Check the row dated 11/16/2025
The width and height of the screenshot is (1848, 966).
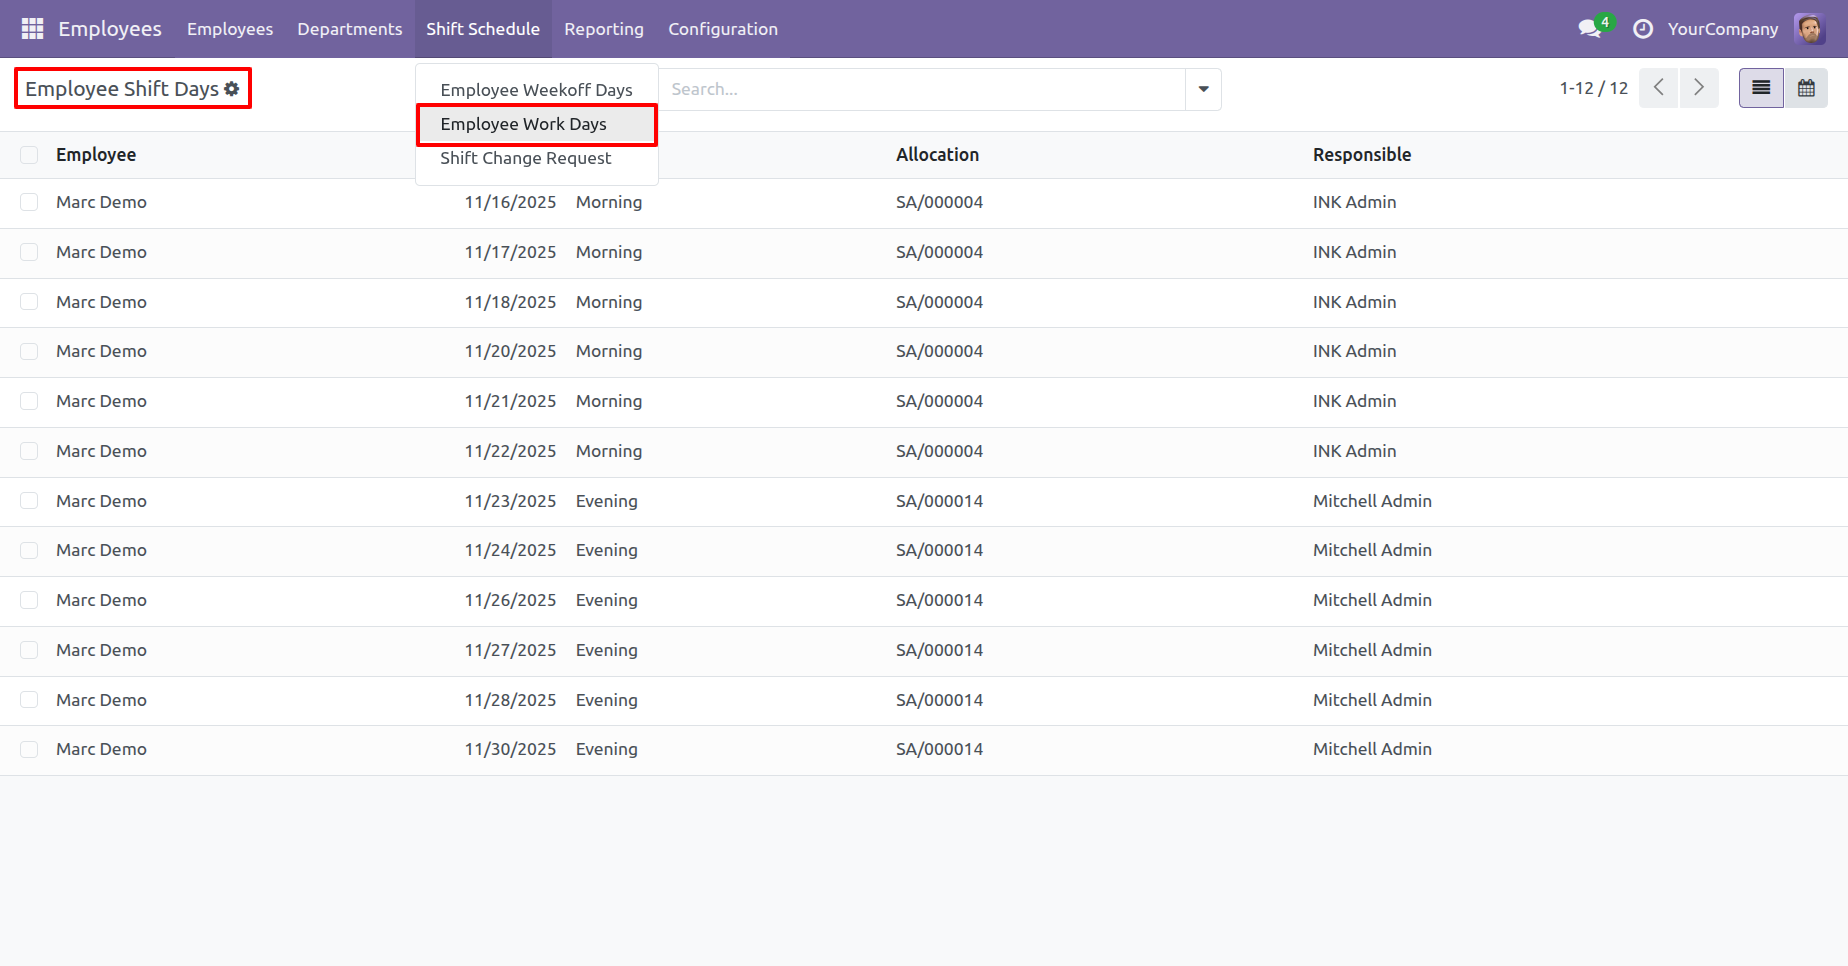pos(29,202)
